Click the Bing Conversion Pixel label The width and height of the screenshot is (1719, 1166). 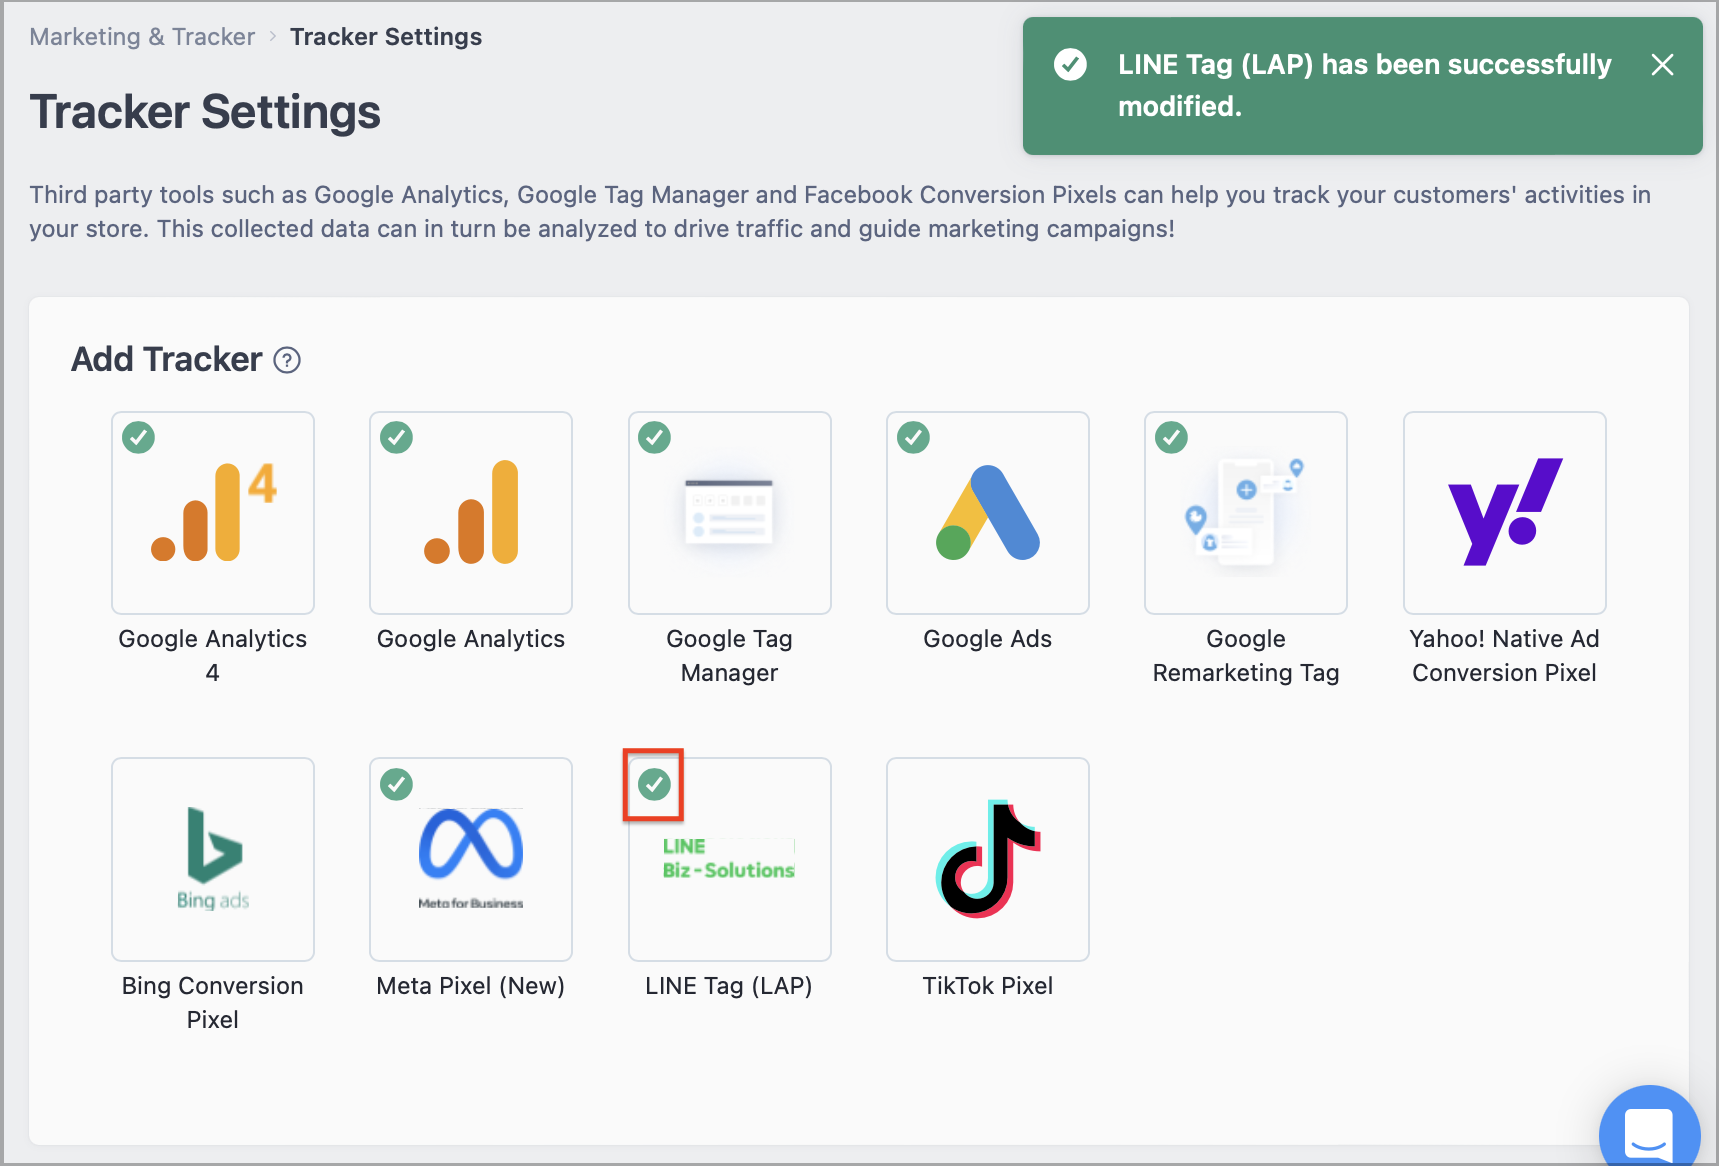pos(213,1003)
